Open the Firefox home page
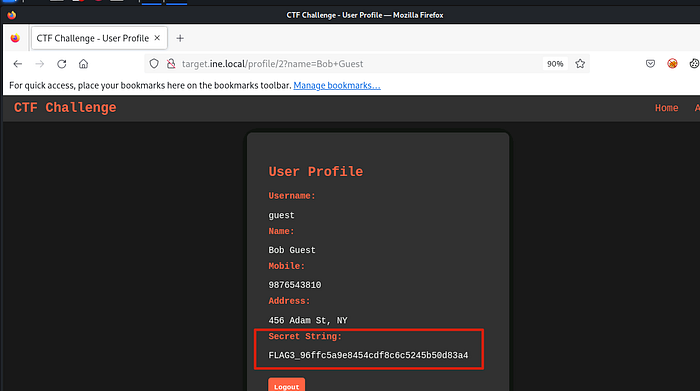The height and width of the screenshot is (391, 700). [83, 64]
